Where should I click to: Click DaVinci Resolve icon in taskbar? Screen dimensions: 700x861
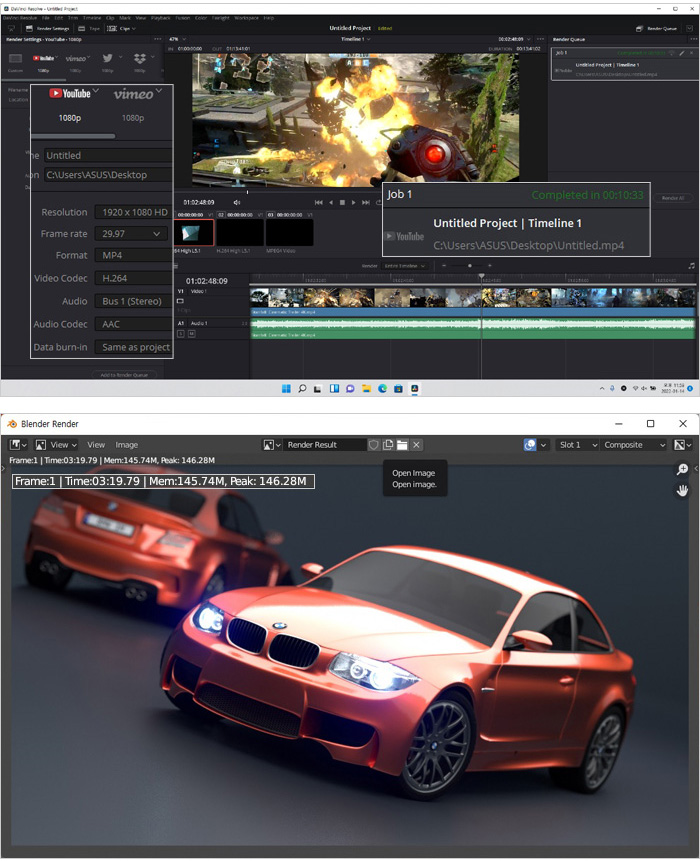tap(415, 389)
